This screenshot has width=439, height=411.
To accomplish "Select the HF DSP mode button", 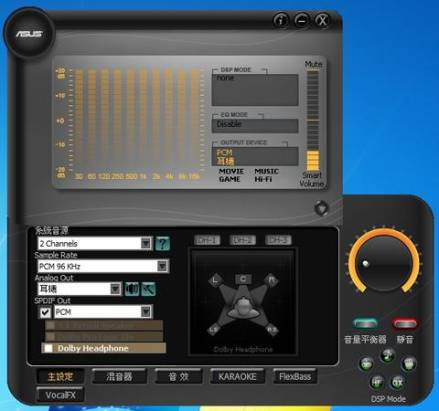I will 377,382.
